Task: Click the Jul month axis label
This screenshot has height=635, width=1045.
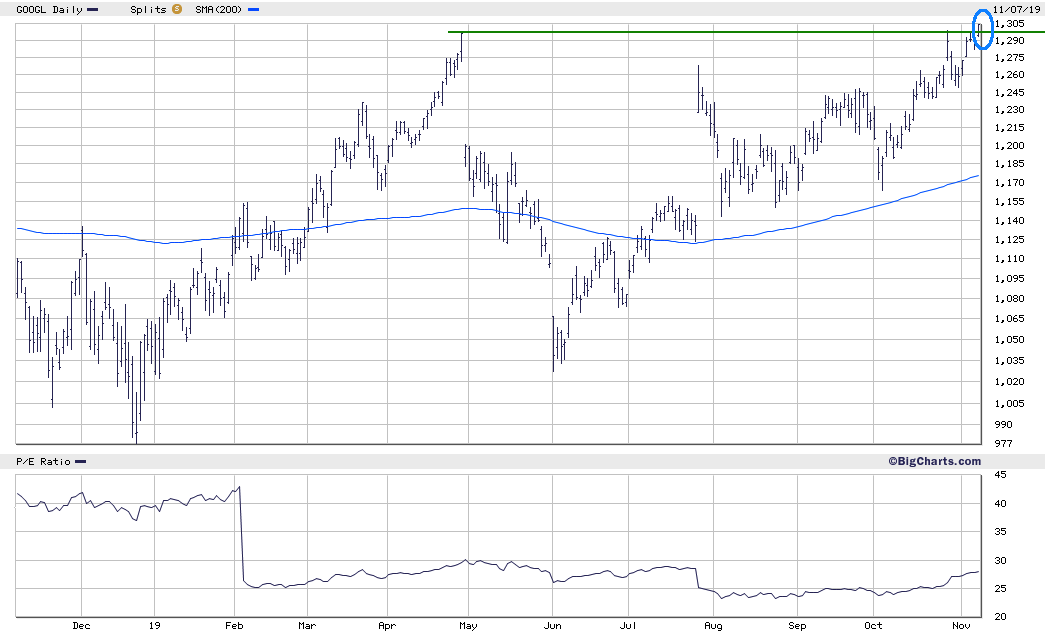Action: point(628,626)
